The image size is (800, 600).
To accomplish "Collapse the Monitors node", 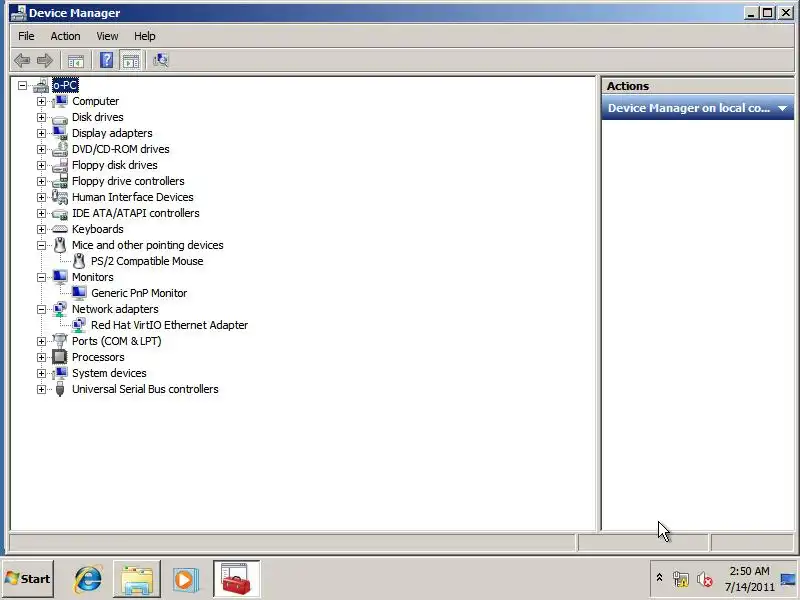I will [x=41, y=278].
